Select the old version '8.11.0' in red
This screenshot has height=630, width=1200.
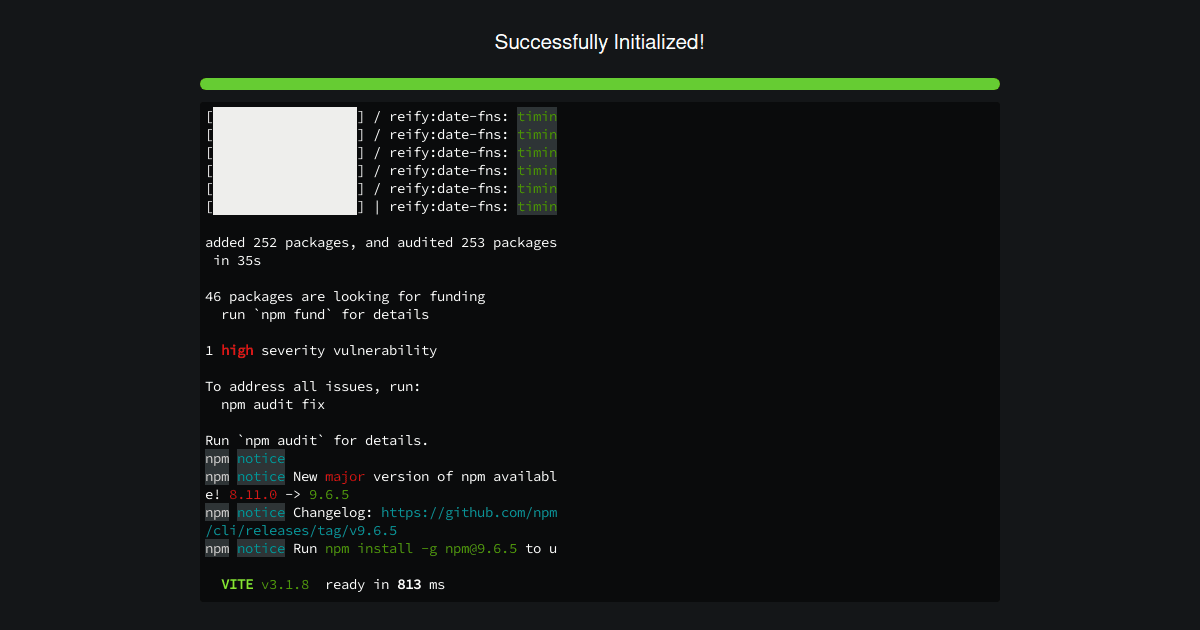pyautogui.click(x=252, y=494)
